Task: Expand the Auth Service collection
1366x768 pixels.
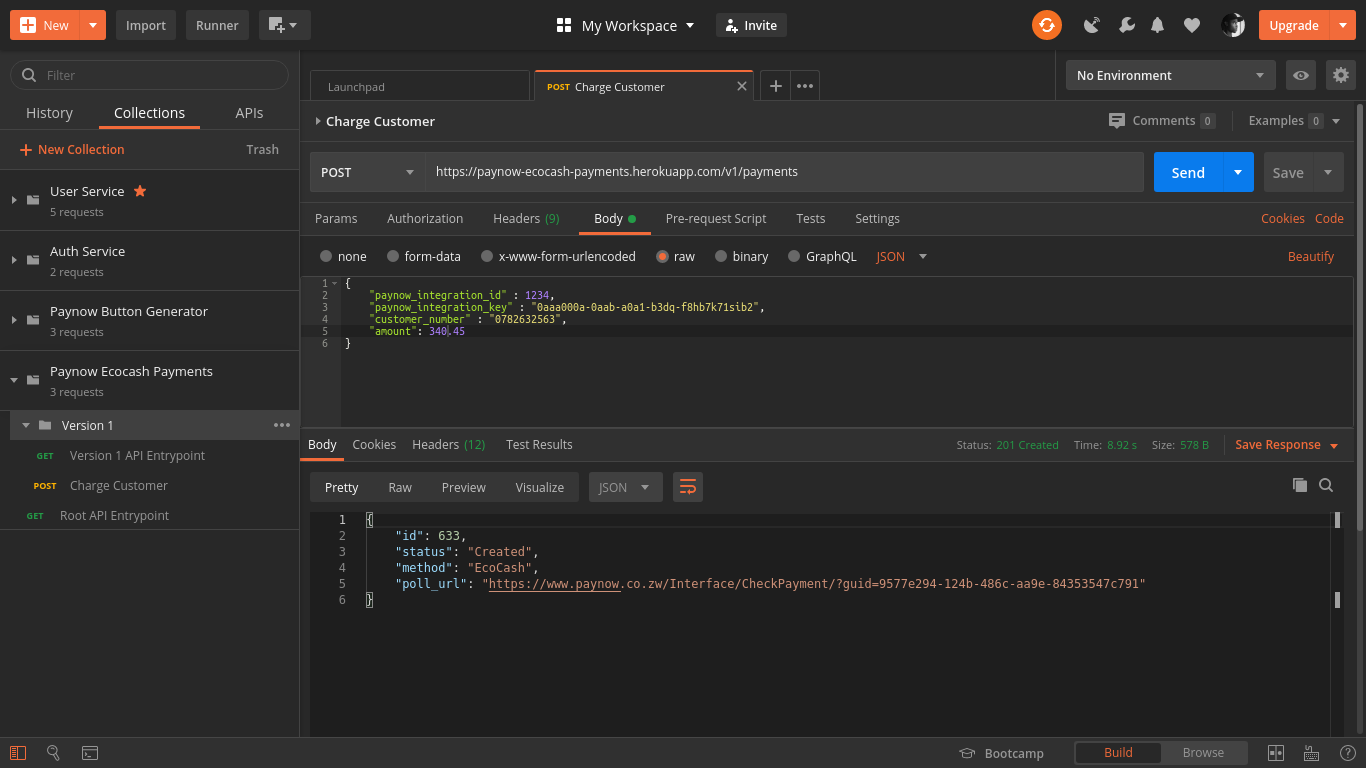Action: 14,260
